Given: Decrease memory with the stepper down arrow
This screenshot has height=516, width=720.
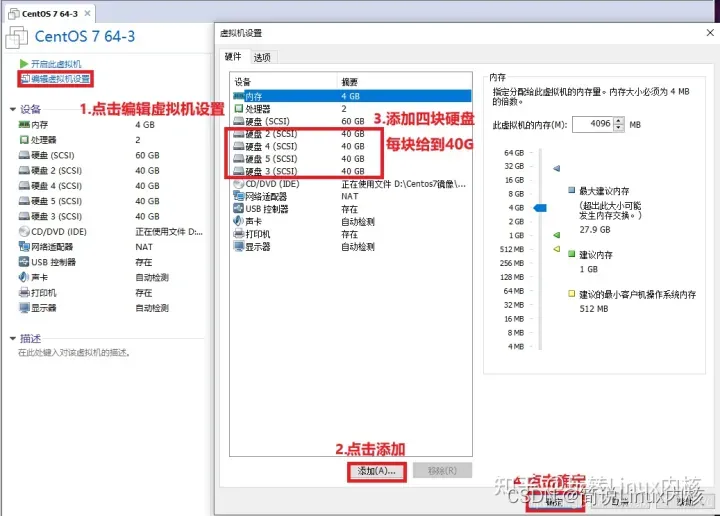Looking at the screenshot, I should coord(619,128).
